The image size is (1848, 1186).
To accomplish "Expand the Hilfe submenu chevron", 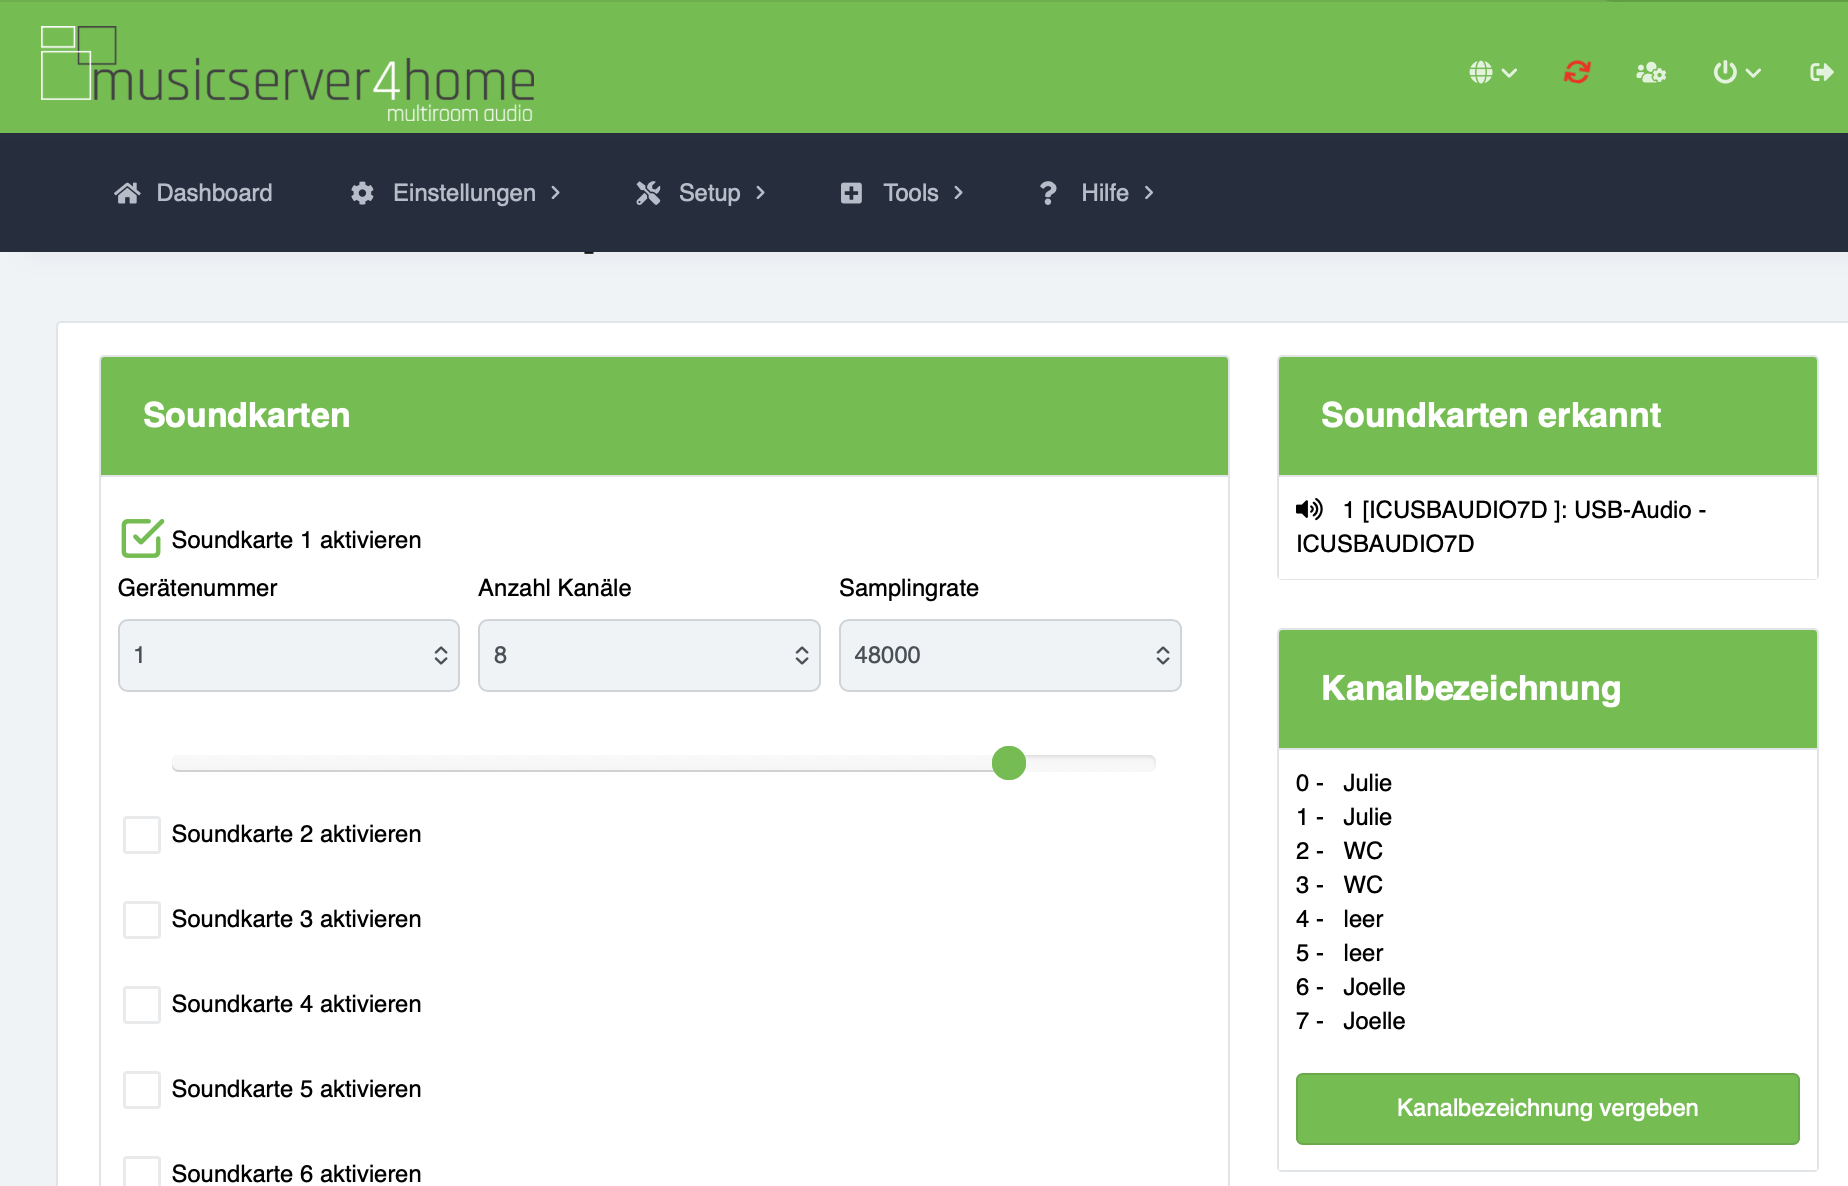I will tap(1149, 193).
